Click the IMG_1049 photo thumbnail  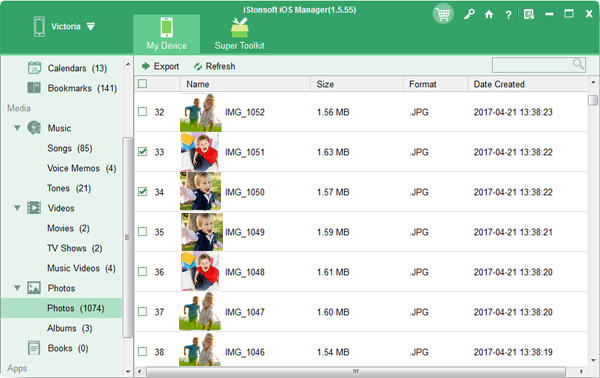pos(202,231)
